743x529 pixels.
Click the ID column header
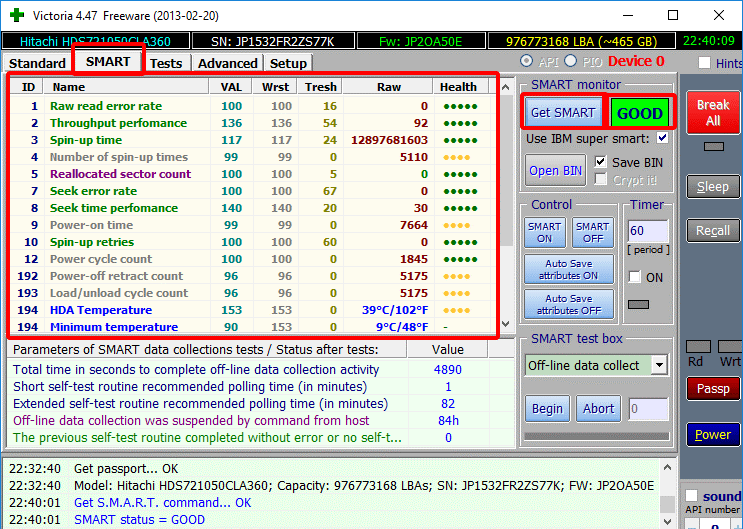[x=27, y=87]
